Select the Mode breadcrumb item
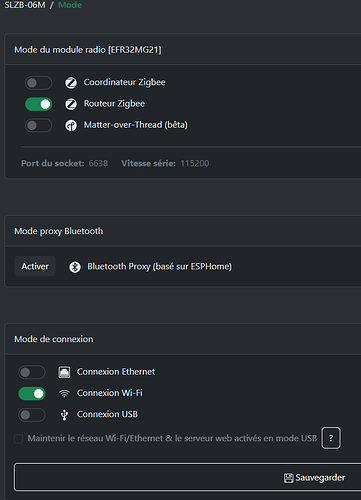 coord(70,5)
